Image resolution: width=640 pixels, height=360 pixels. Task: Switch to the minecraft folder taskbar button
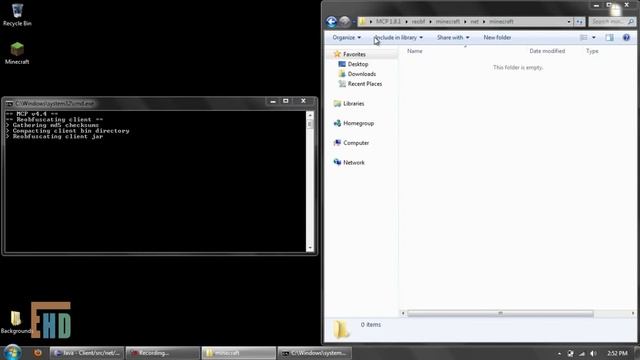[x=238, y=353]
